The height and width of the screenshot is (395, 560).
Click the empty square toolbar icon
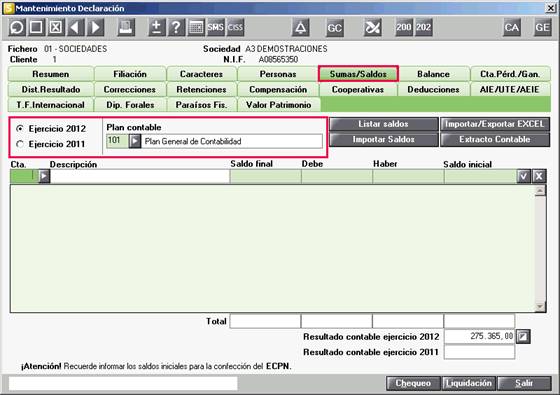tap(36, 28)
